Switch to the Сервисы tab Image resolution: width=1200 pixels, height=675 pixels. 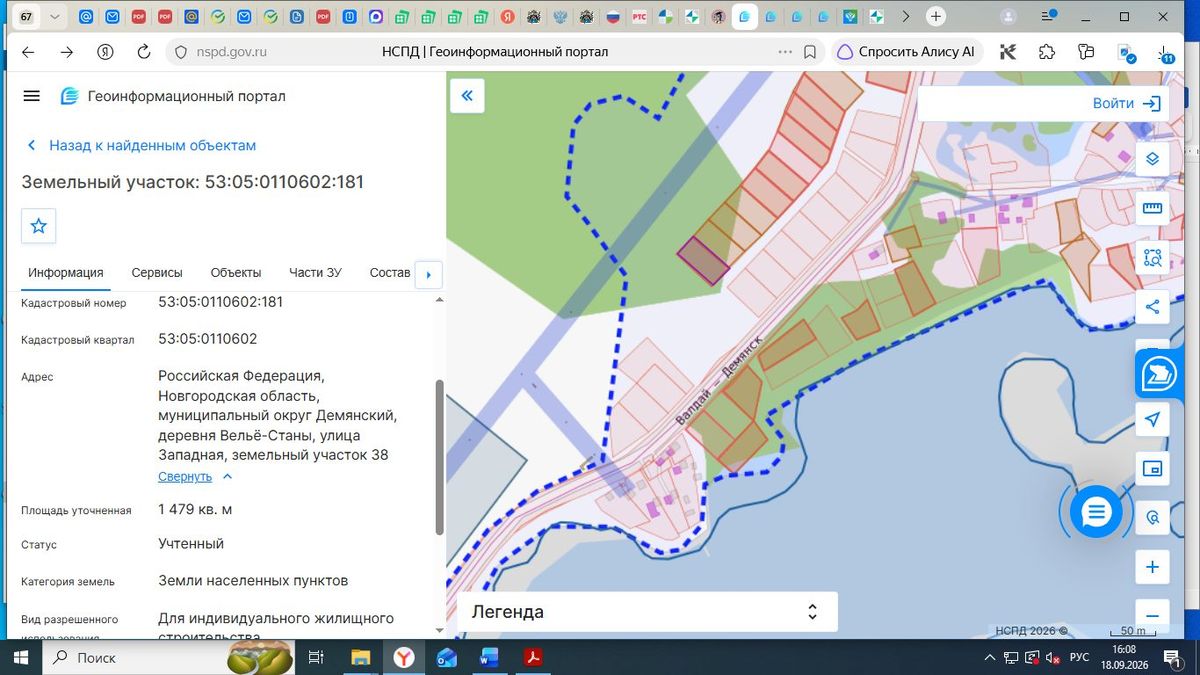click(157, 273)
